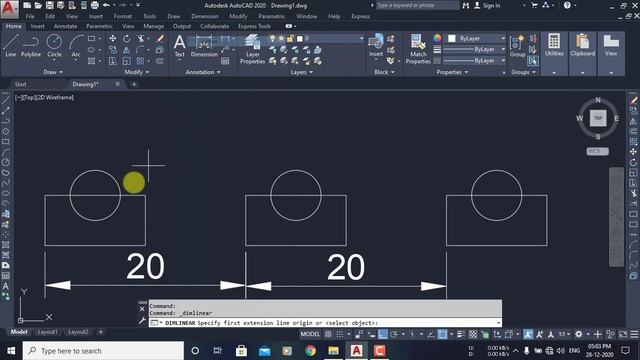
Task: Click the Trim tool icon
Action: [140, 38]
